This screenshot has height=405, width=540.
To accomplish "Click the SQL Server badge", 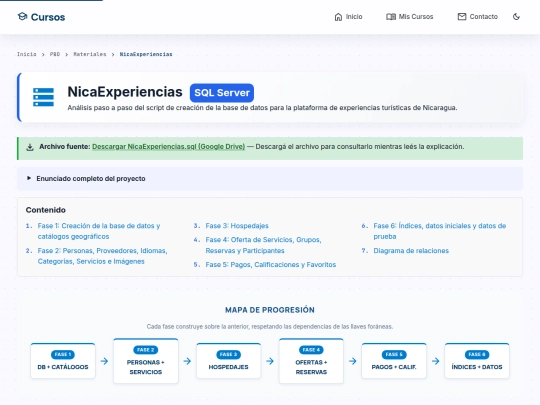I will 222,93.
